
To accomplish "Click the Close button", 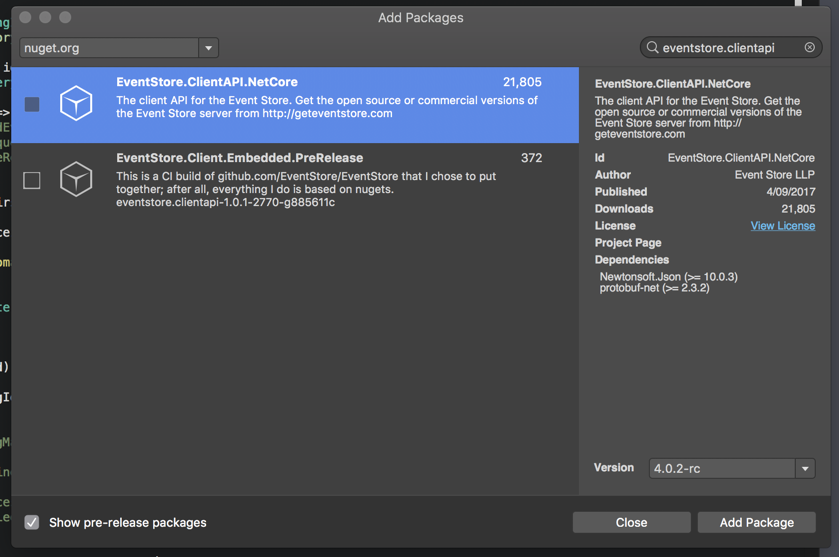I will click(631, 522).
